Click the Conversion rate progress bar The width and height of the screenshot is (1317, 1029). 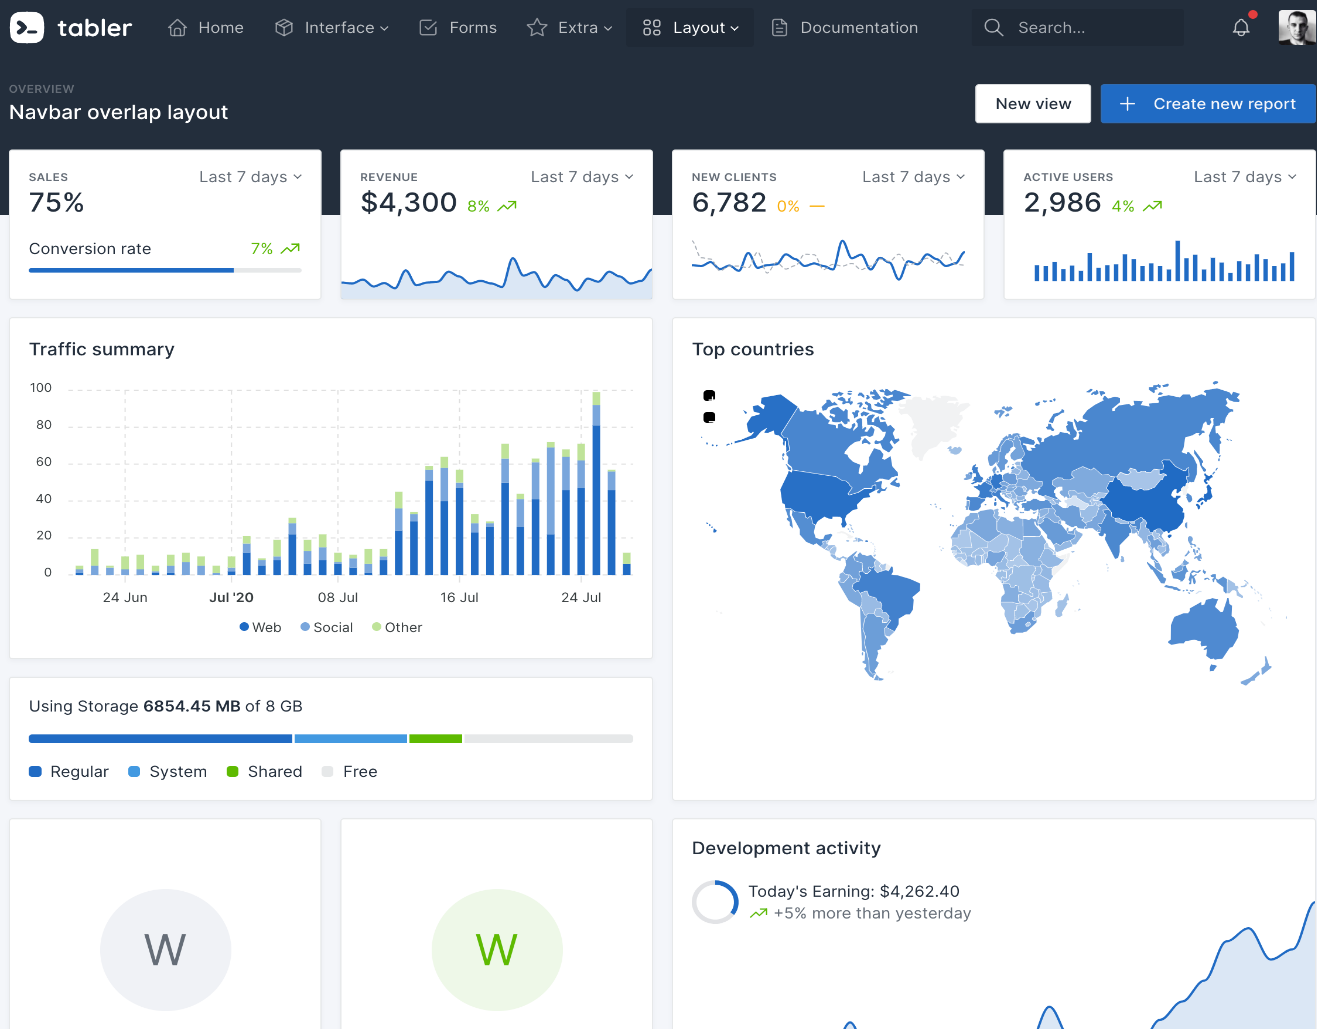(165, 270)
